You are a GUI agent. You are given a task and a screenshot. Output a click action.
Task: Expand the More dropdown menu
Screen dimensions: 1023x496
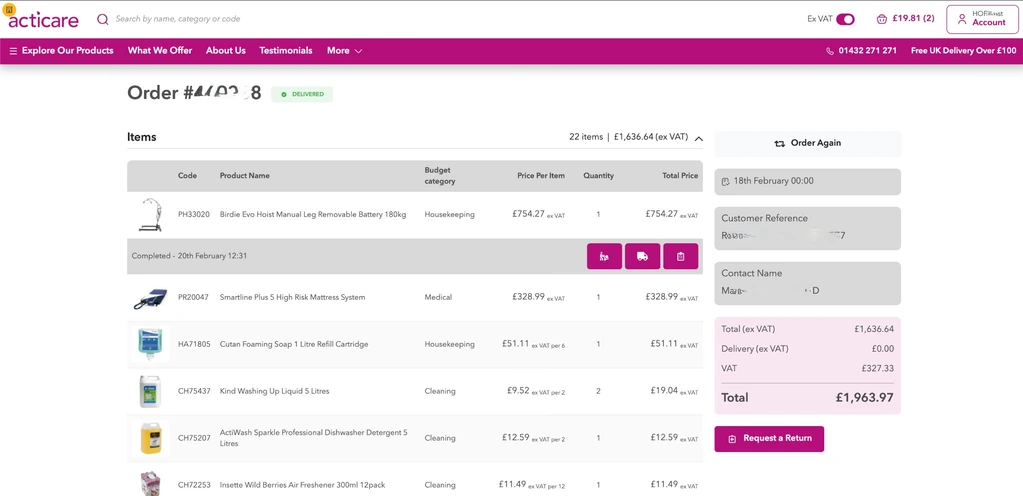click(344, 50)
